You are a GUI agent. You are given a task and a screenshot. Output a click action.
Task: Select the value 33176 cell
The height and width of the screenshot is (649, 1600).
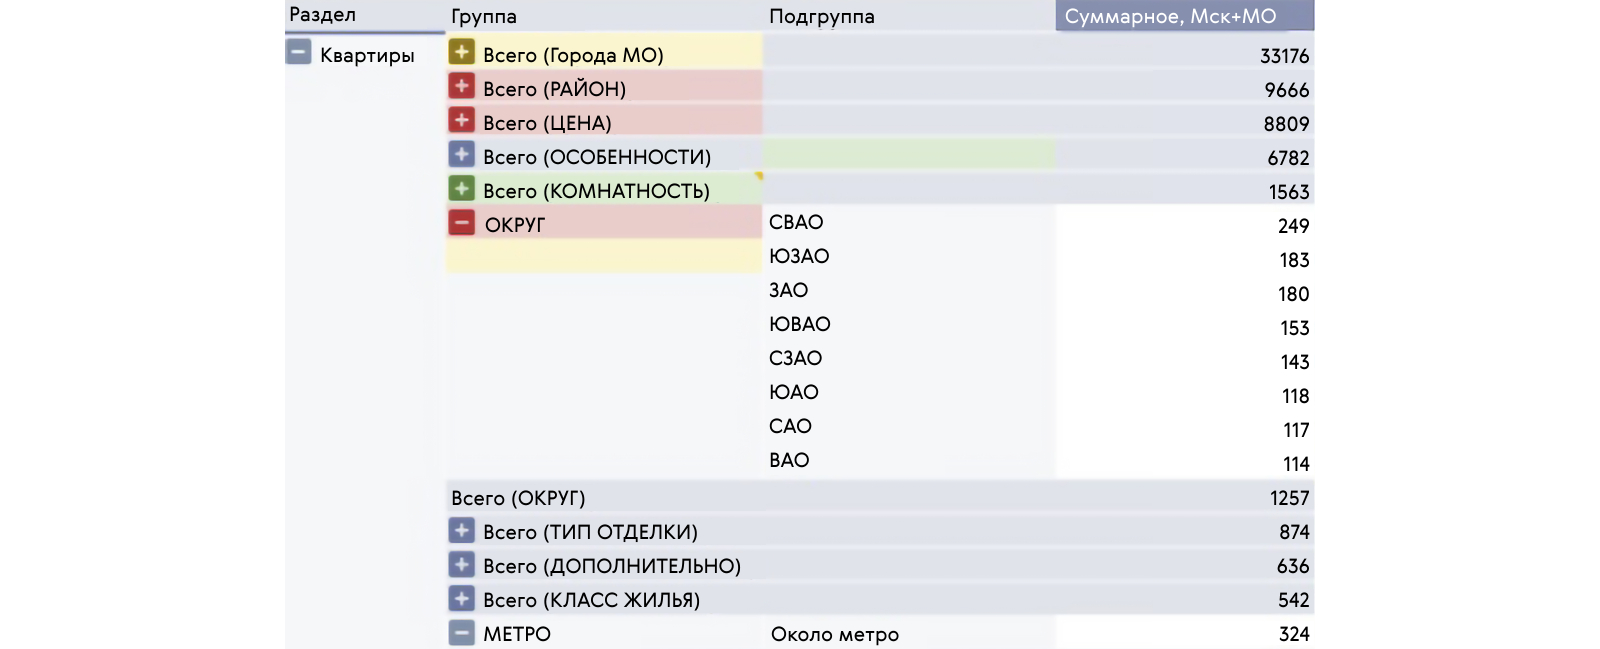1284,56
